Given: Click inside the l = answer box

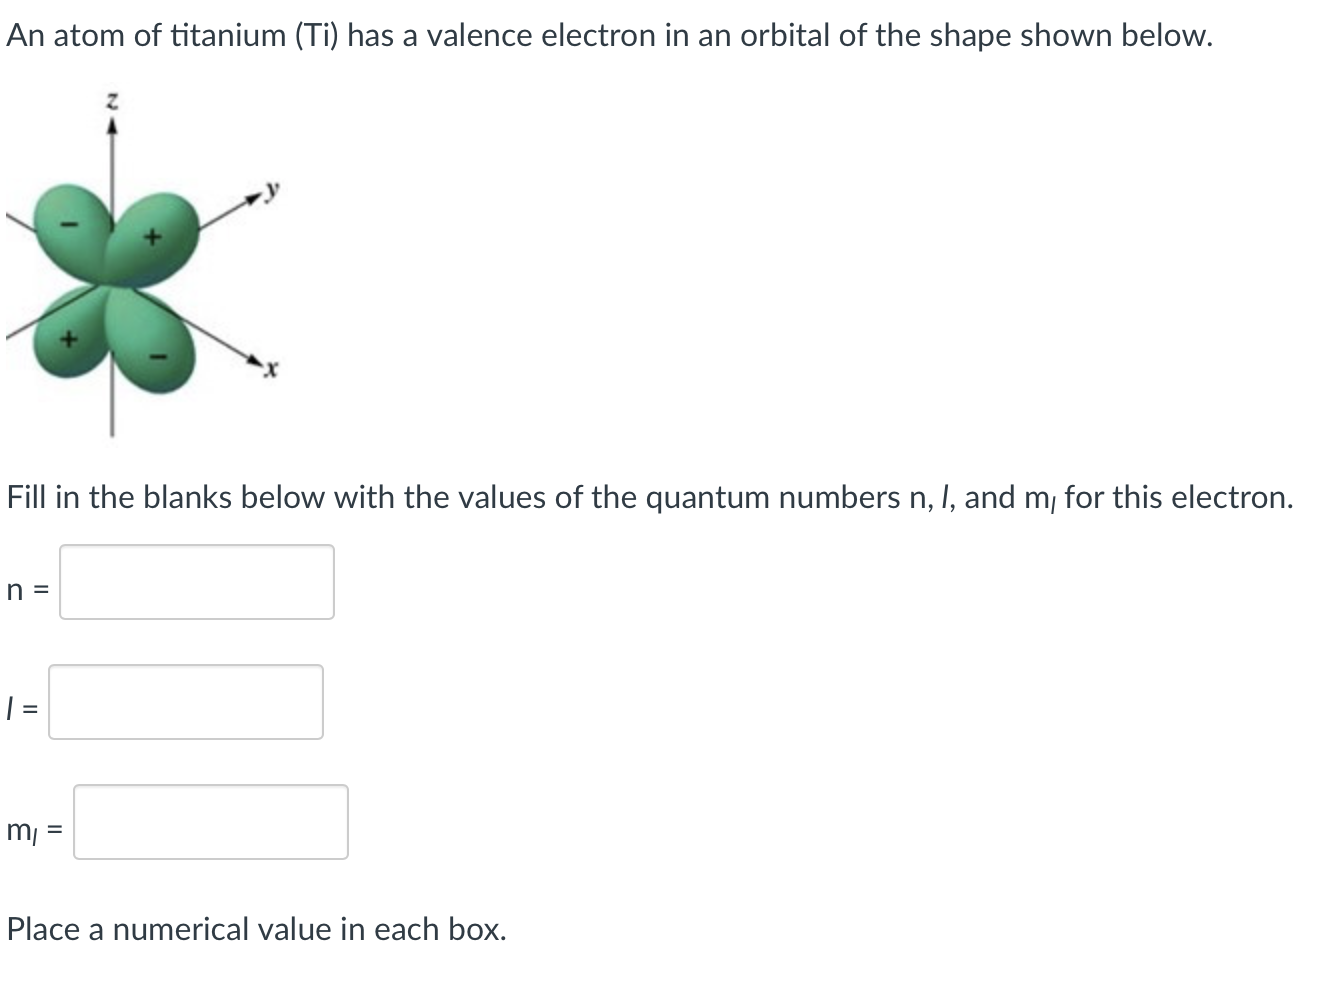Looking at the screenshot, I should (x=186, y=703).
